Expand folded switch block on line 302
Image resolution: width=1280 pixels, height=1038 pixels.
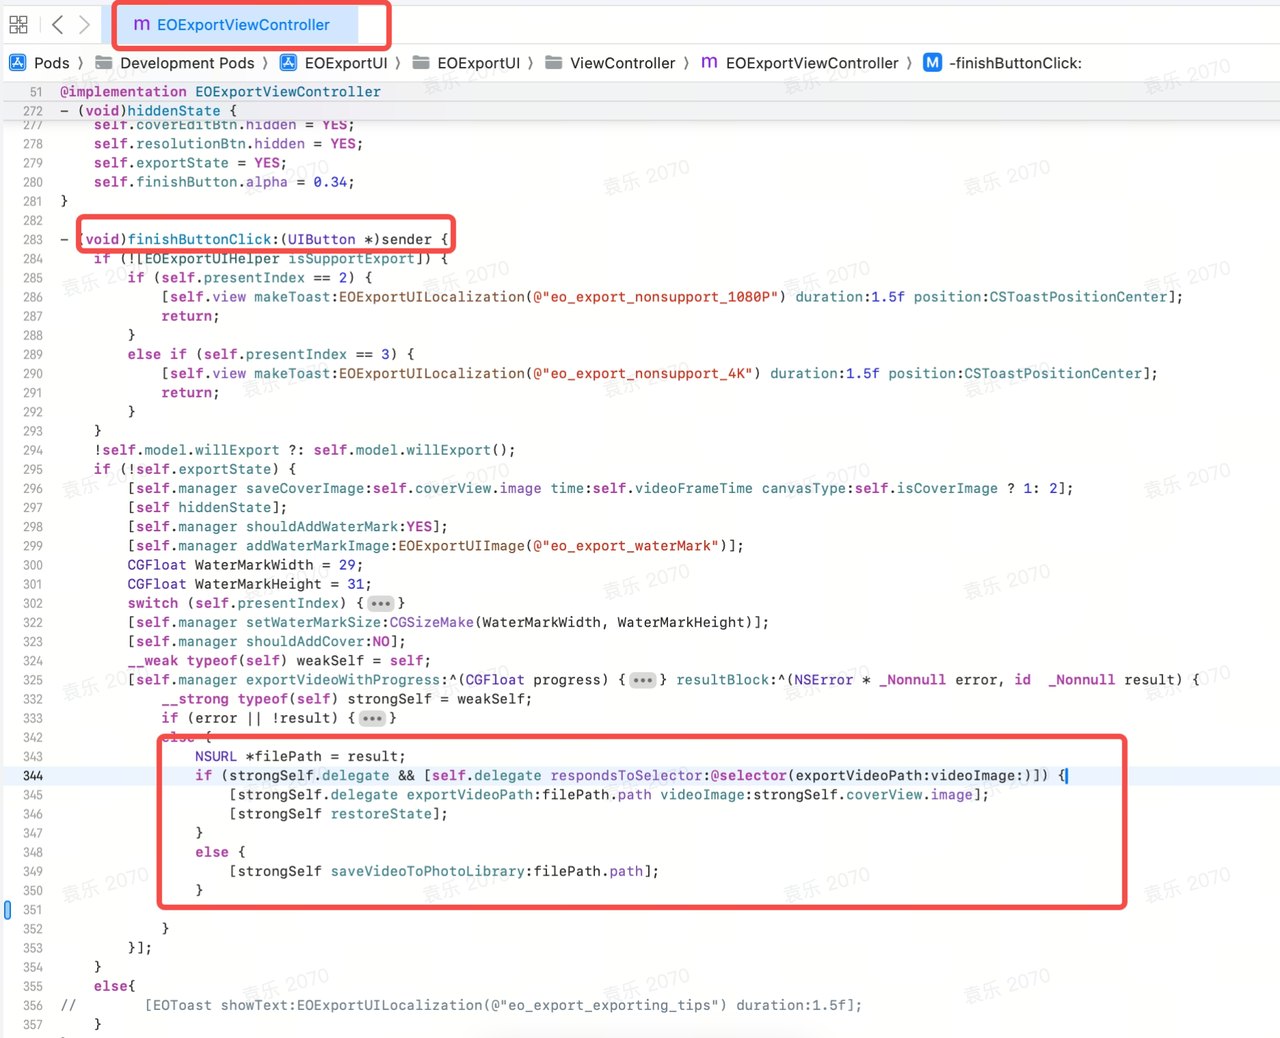pyautogui.click(x=380, y=603)
